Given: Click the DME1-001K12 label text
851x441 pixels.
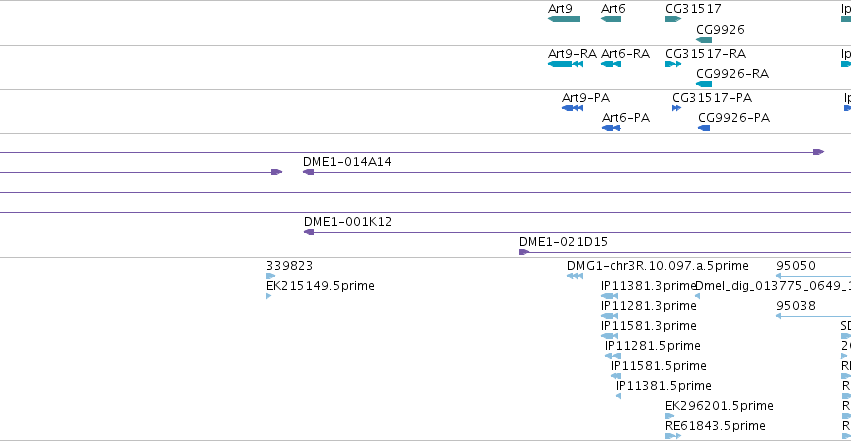Looking at the screenshot, I should pyautogui.click(x=348, y=222).
